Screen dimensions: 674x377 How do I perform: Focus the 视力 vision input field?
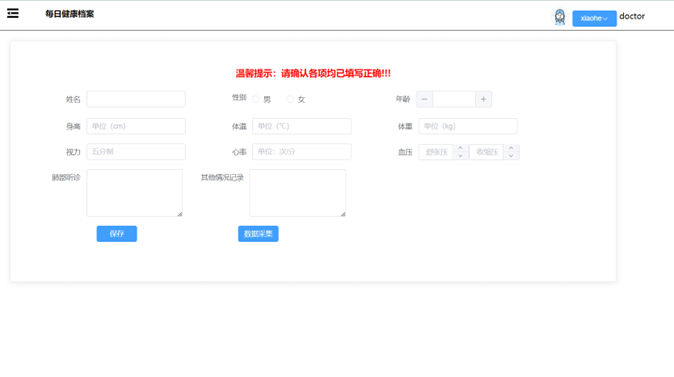point(136,152)
